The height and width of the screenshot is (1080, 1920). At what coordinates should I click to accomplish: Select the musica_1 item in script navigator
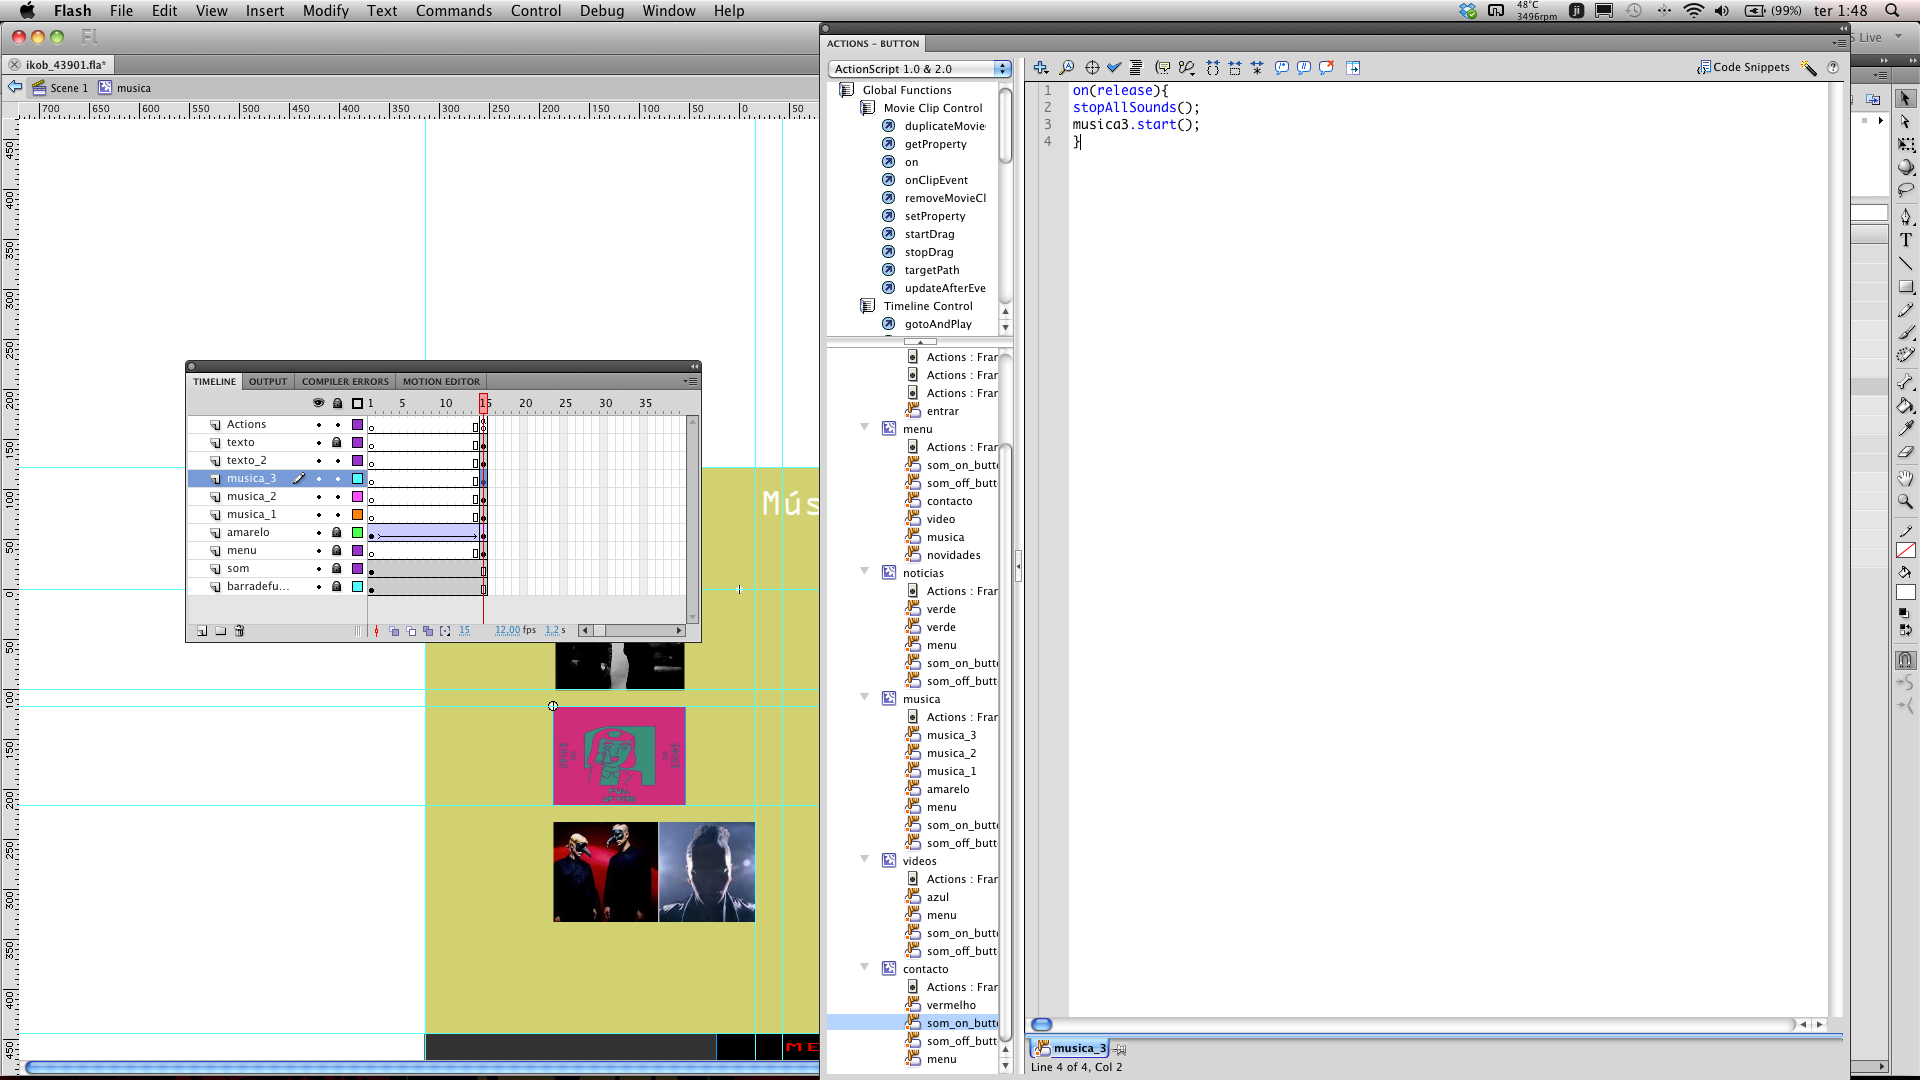coord(950,771)
